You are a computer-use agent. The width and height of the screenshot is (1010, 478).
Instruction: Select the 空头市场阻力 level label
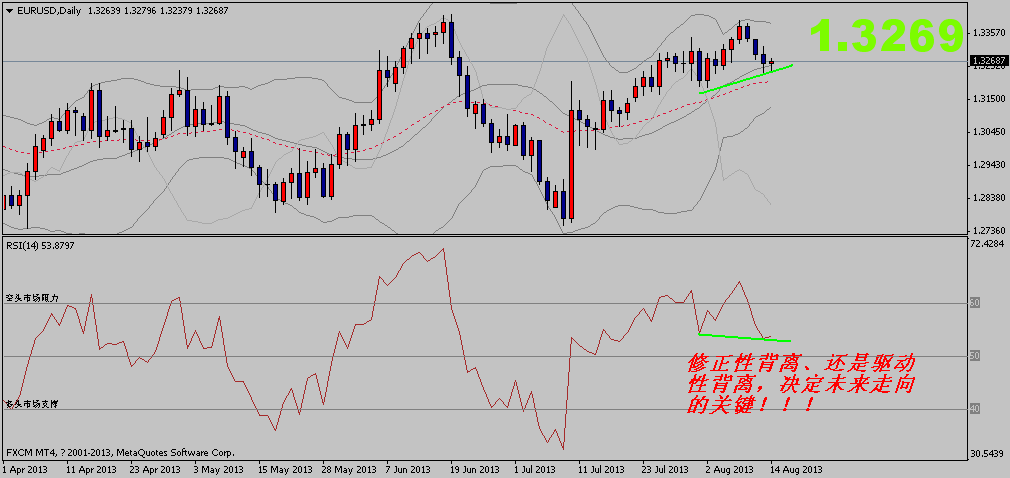(32, 298)
